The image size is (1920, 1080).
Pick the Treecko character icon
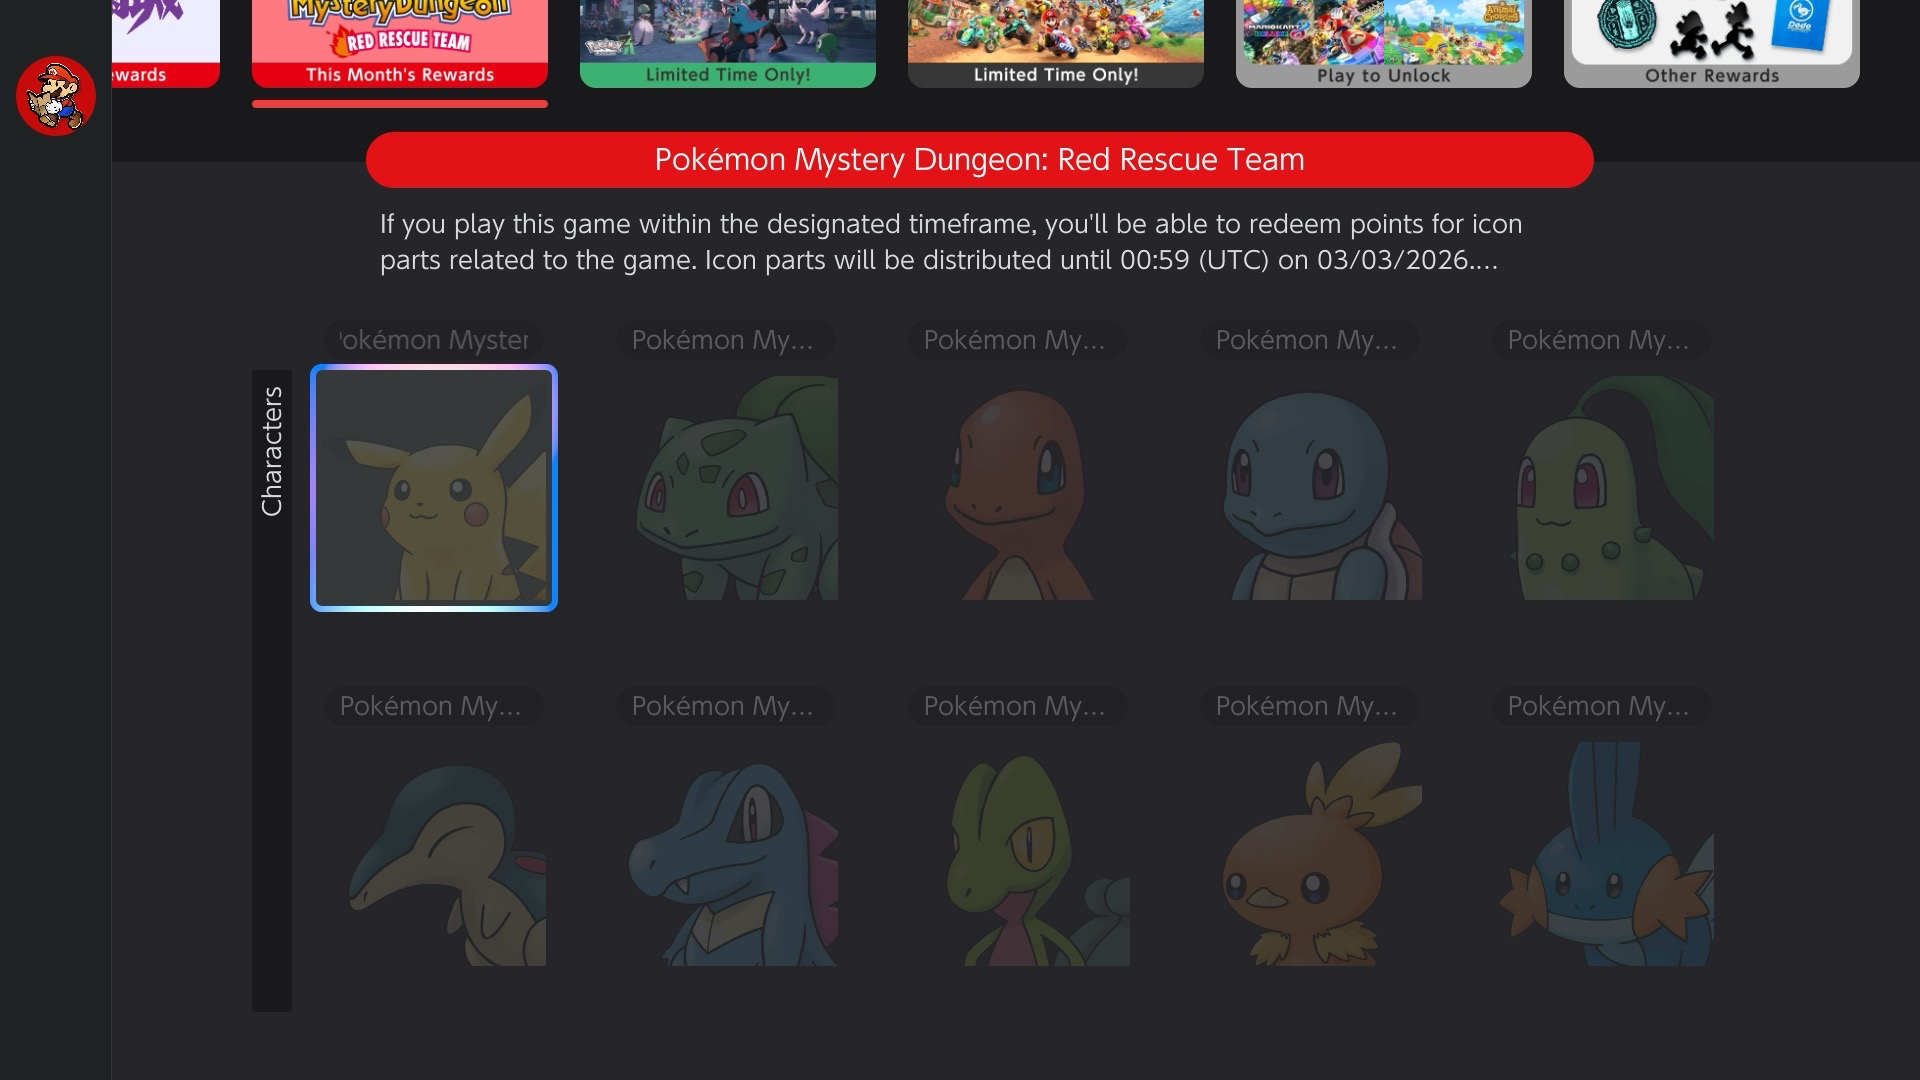pyautogui.click(x=1018, y=854)
